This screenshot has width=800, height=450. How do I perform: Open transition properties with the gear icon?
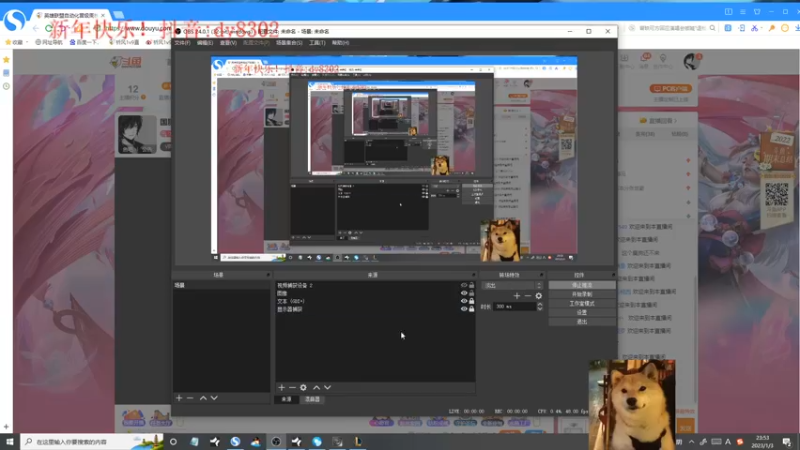pos(539,296)
